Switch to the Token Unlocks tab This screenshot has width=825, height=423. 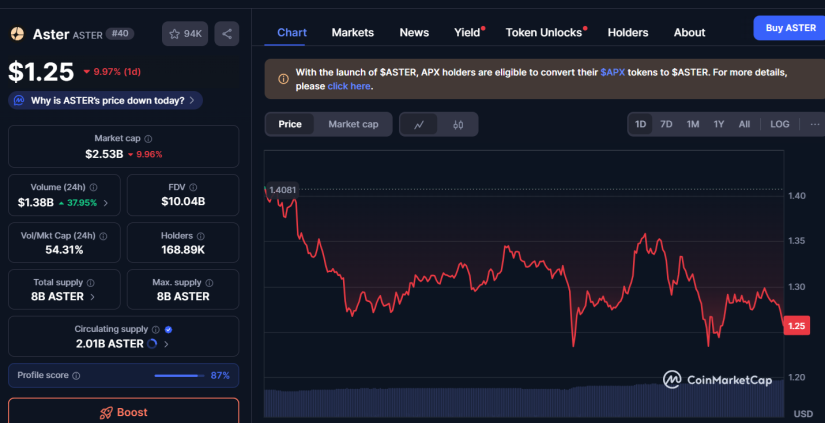[543, 33]
